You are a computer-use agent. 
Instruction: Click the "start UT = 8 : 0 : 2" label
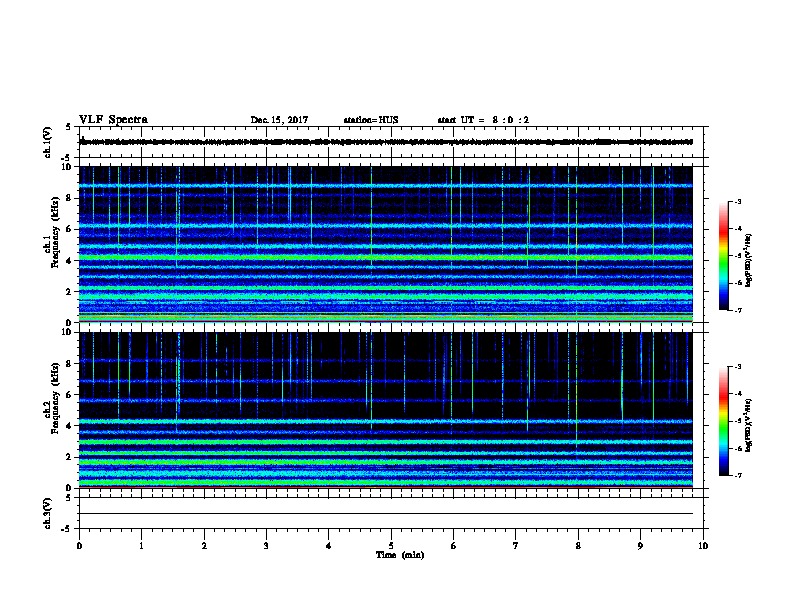pyautogui.click(x=483, y=120)
